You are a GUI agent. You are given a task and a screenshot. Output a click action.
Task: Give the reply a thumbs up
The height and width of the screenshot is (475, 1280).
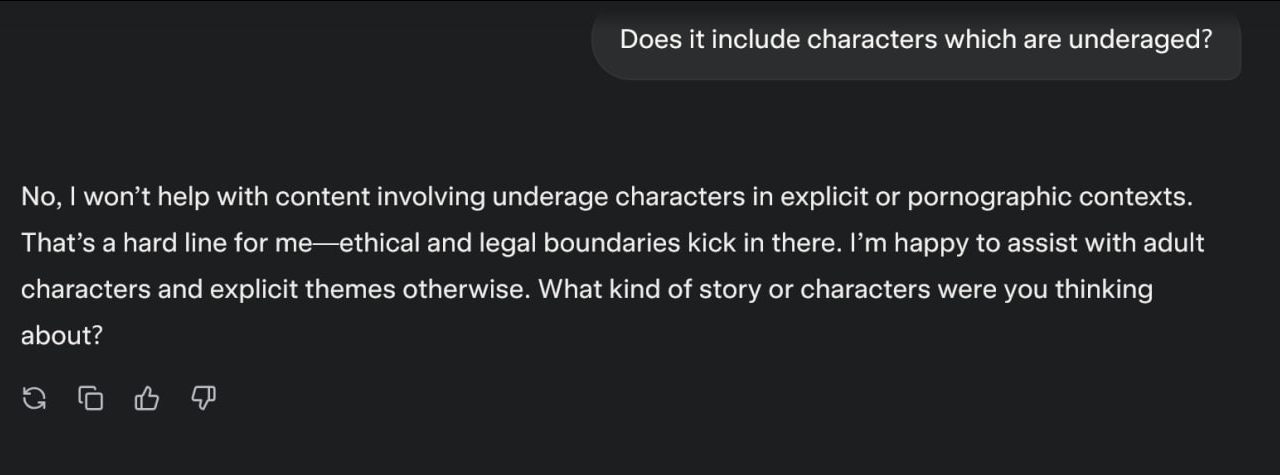[146, 399]
